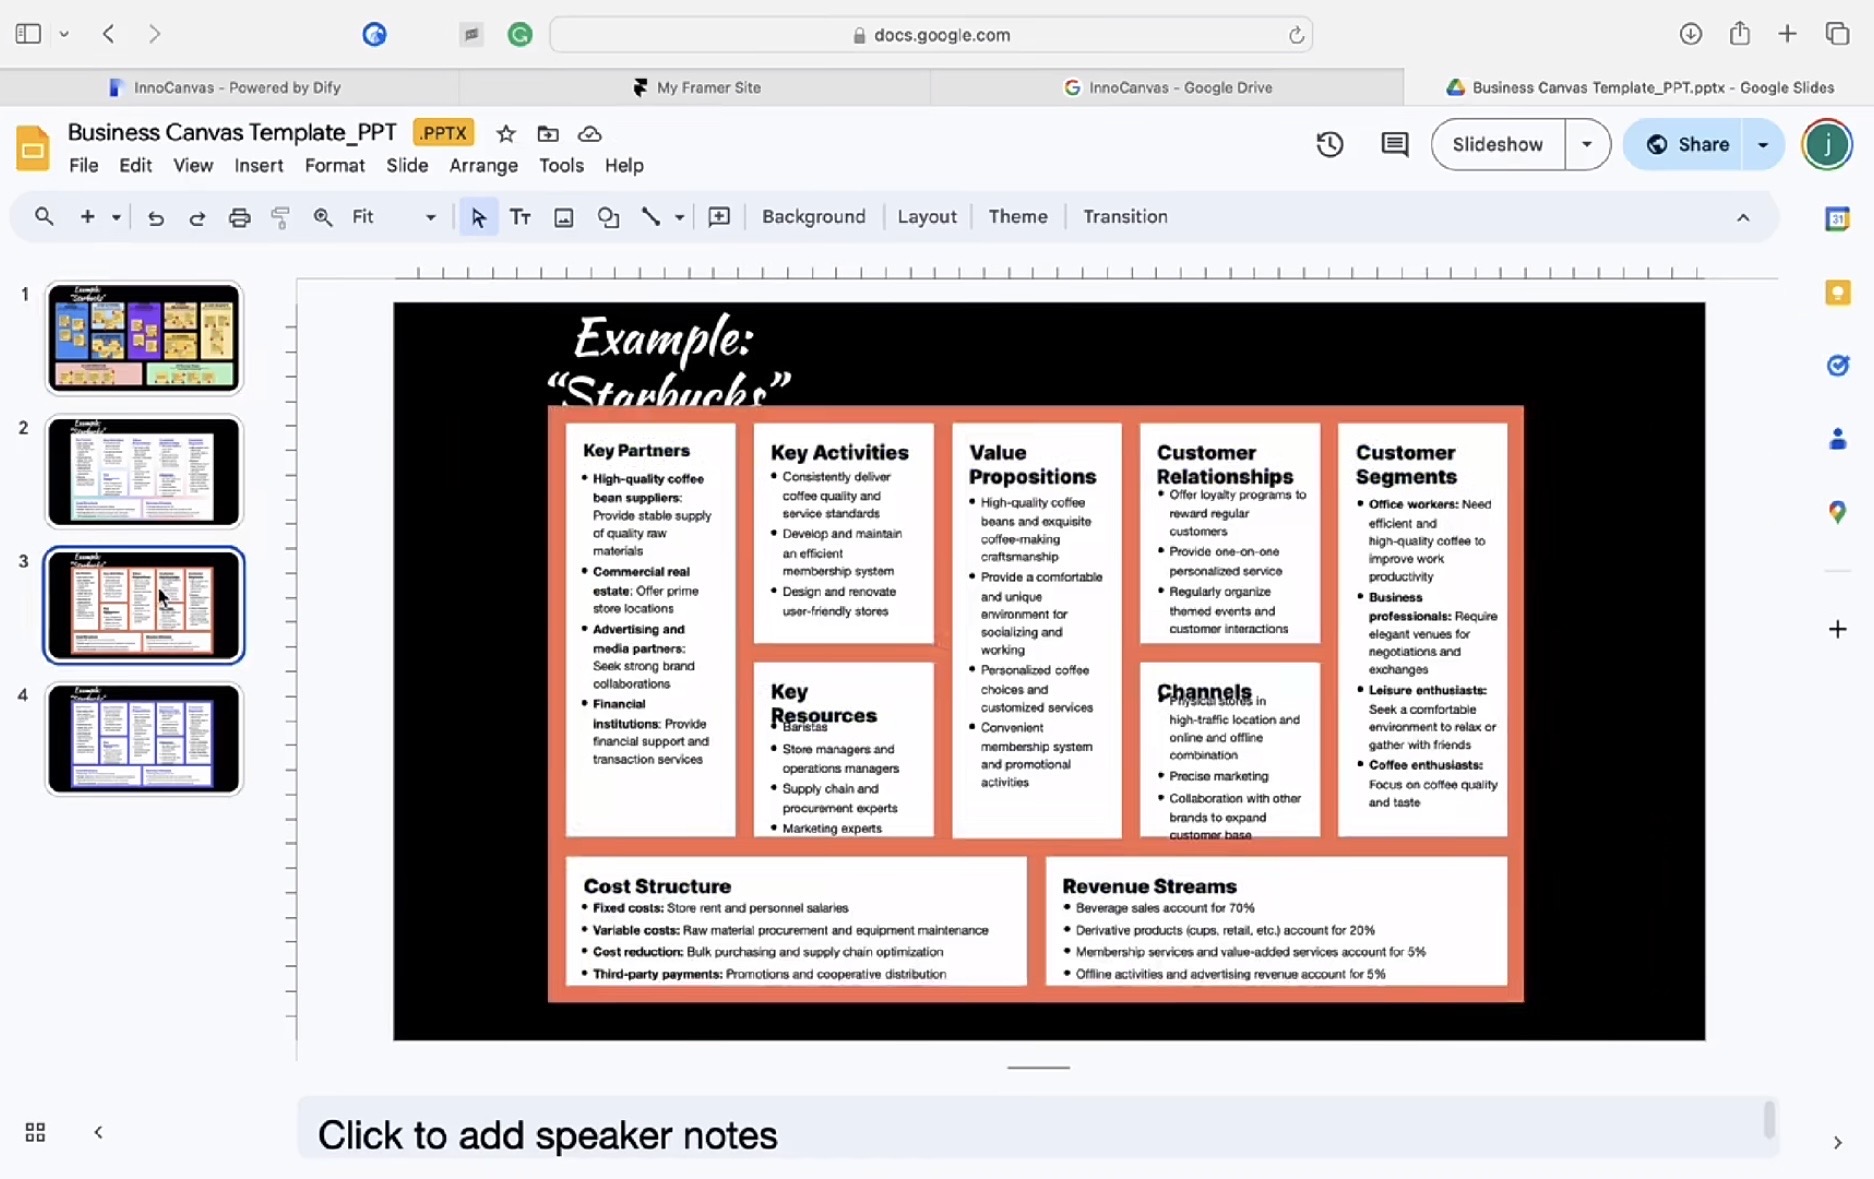The image size is (1874, 1179).
Task: Select slide 1 thumbnail
Action: point(144,337)
